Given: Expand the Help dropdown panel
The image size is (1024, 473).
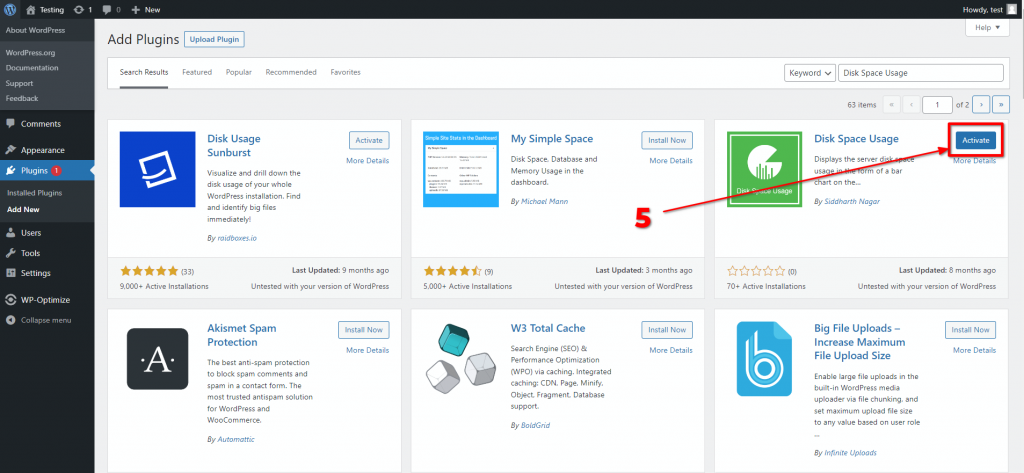Looking at the screenshot, I should click(987, 27).
